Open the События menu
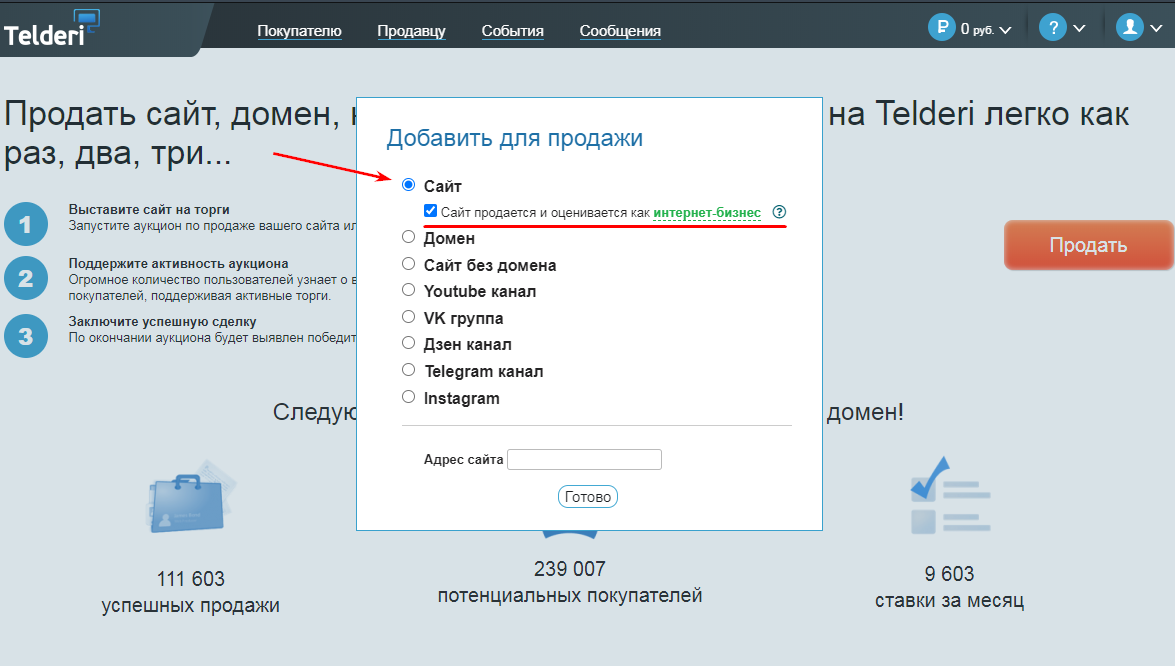The image size is (1175, 666). (x=513, y=31)
